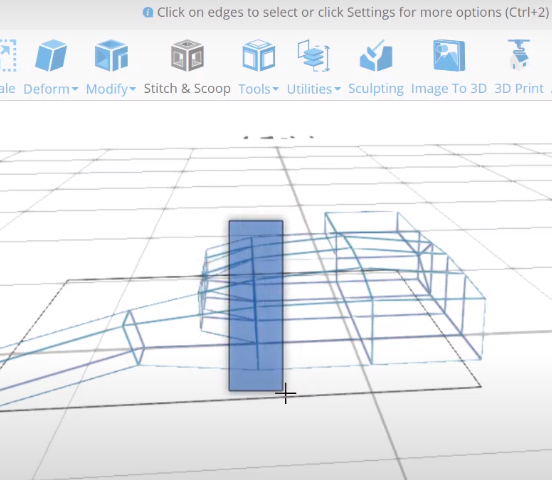The width and height of the screenshot is (552, 480).
Task: Click the Image To 3D label
Action: click(x=449, y=88)
